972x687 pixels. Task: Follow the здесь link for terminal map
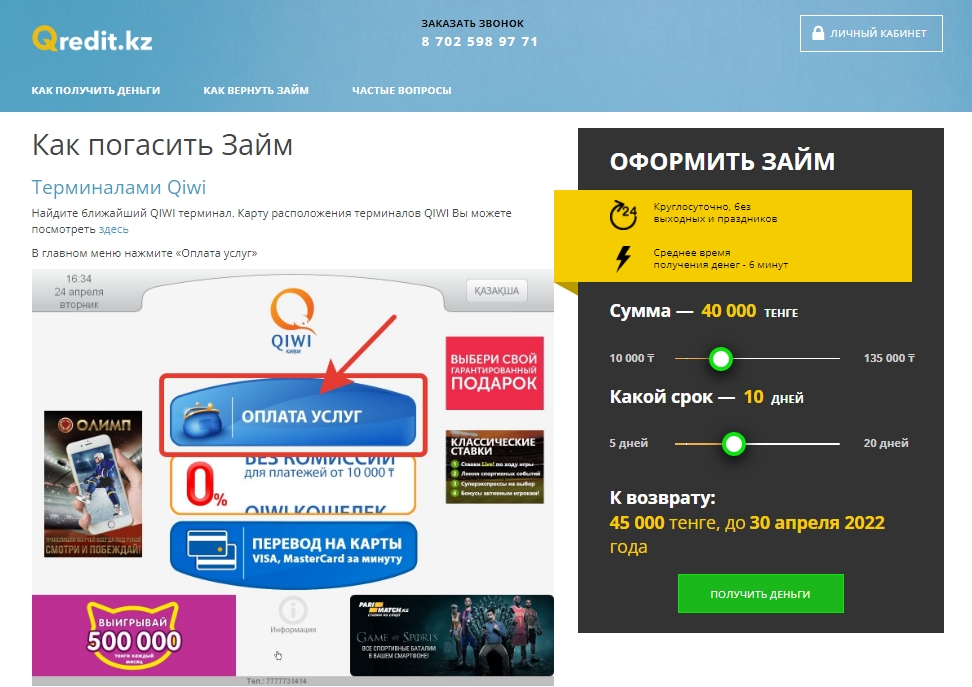[x=113, y=229]
